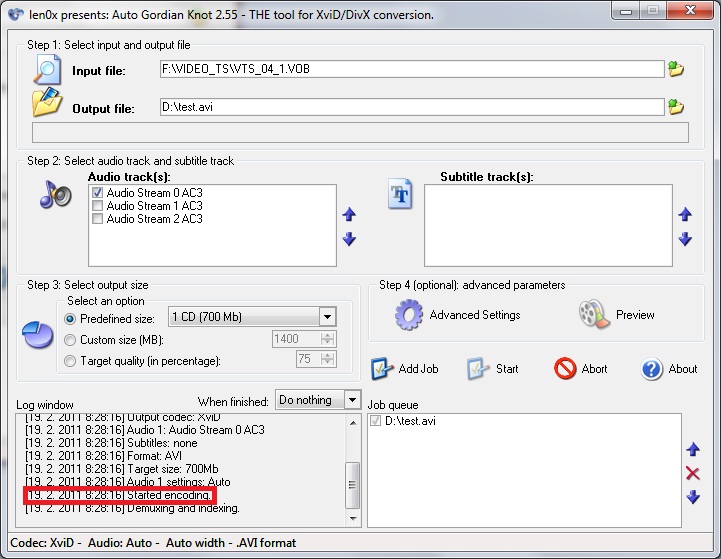Click the Preview label

[635, 315]
